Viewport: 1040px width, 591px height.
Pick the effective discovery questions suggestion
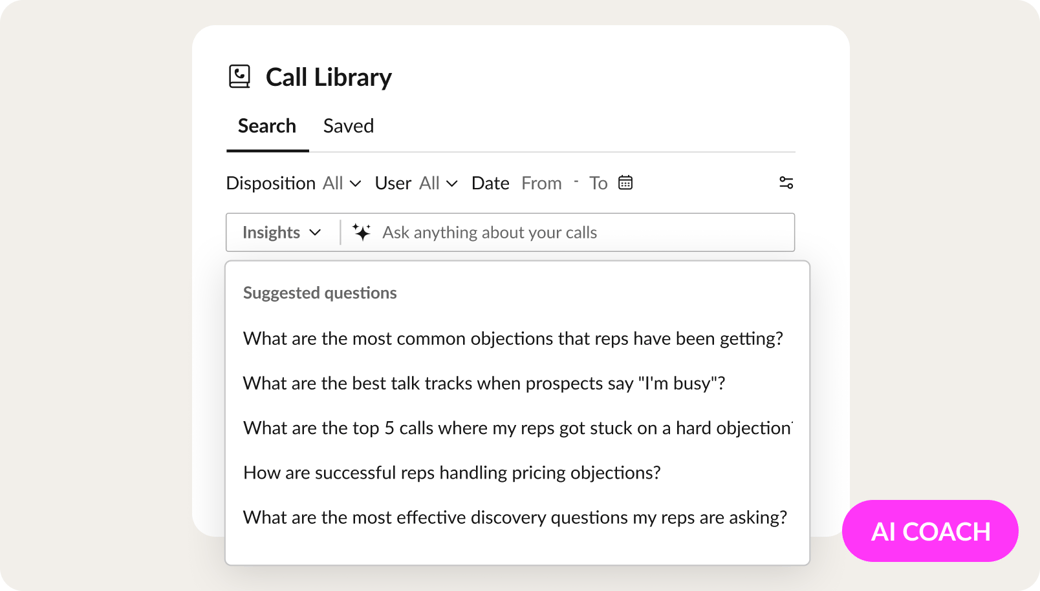[x=515, y=517]
